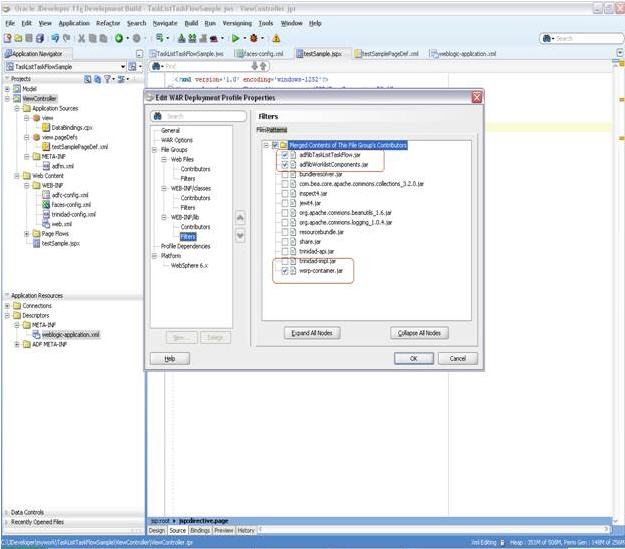Uncheck wsrp-container.jar checkbox
The image size is (625, 549).
pos(285,271)
